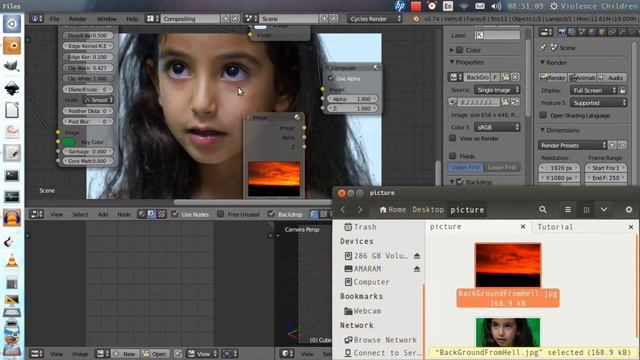Click screen layout browse icon beside Compositing

tap(152, 19)
